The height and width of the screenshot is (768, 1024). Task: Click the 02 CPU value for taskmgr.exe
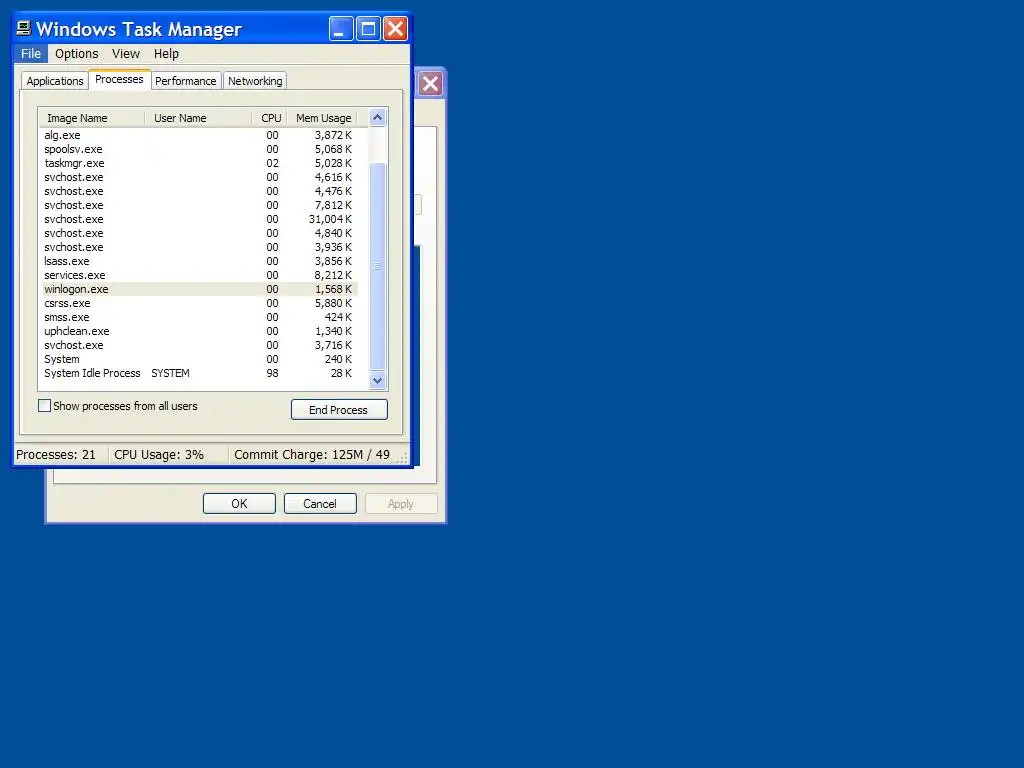(x=272, y=163)
